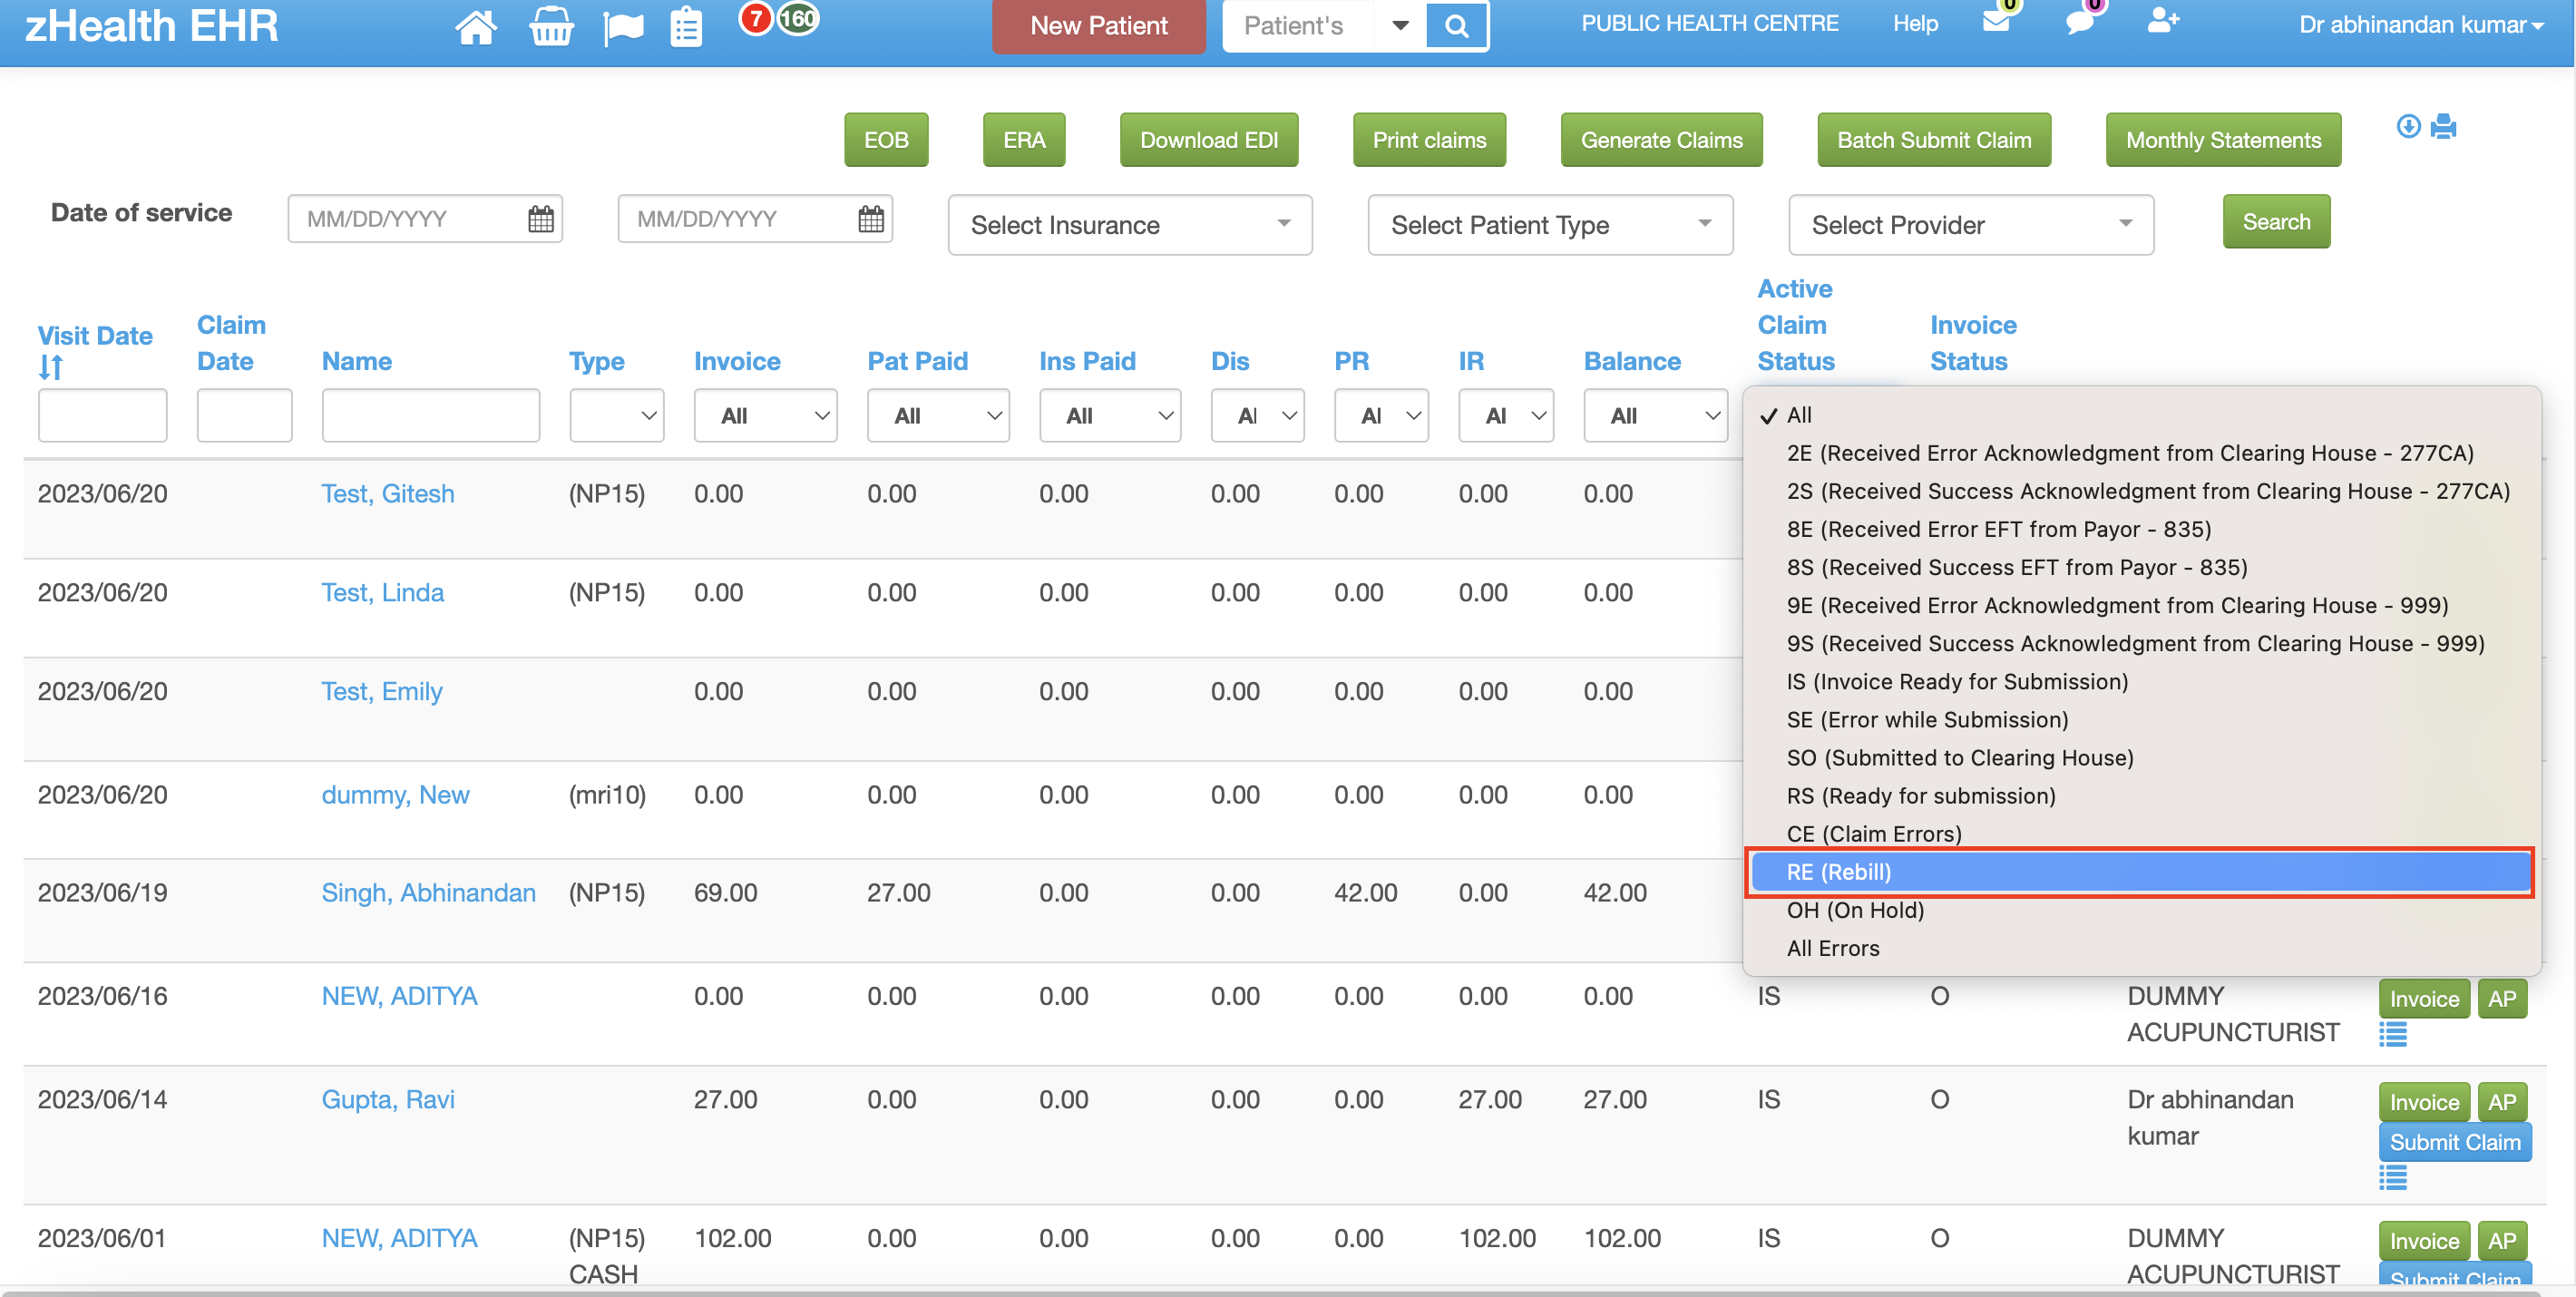Open the green notification badge 160

coord(798,18)
